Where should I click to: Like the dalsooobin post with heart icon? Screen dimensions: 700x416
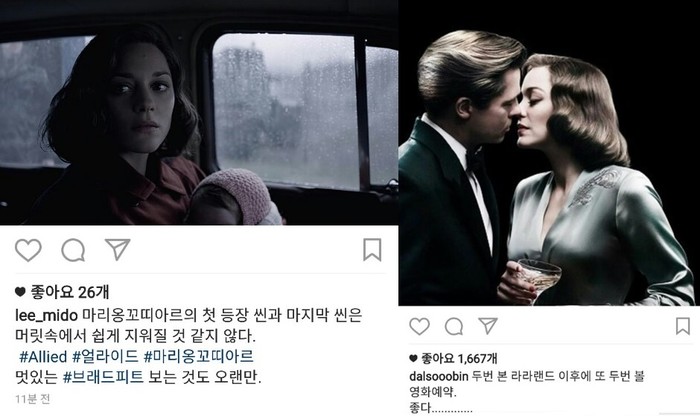point(419,327)
